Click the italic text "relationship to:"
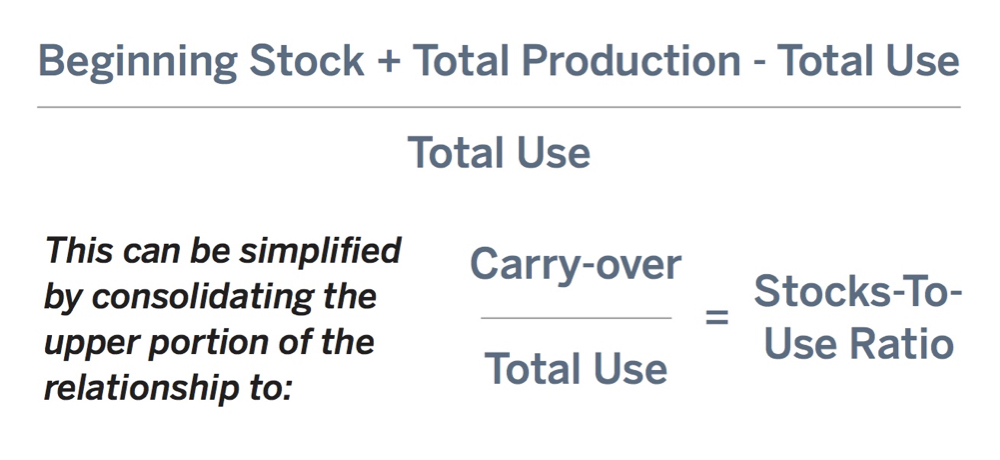The height and width of the screenshot is (460, 1000). click(168, 387)
